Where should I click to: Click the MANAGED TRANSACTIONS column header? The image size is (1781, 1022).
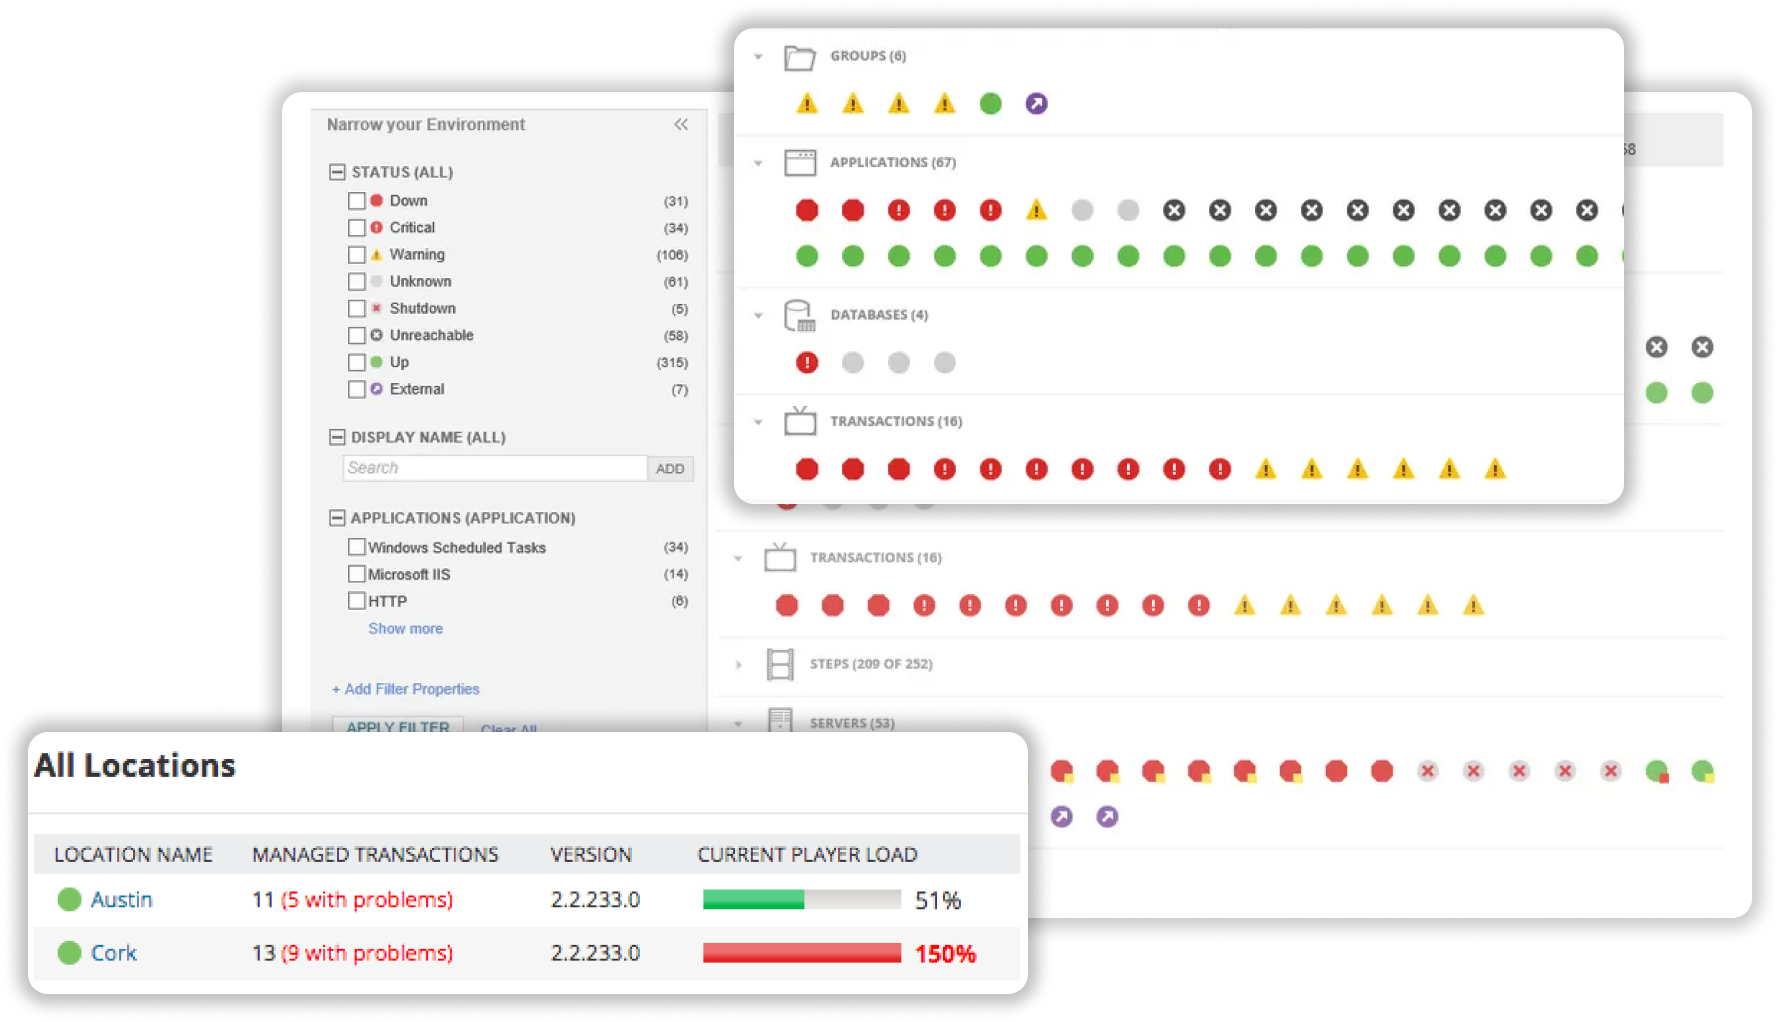[x=375, y=855]
